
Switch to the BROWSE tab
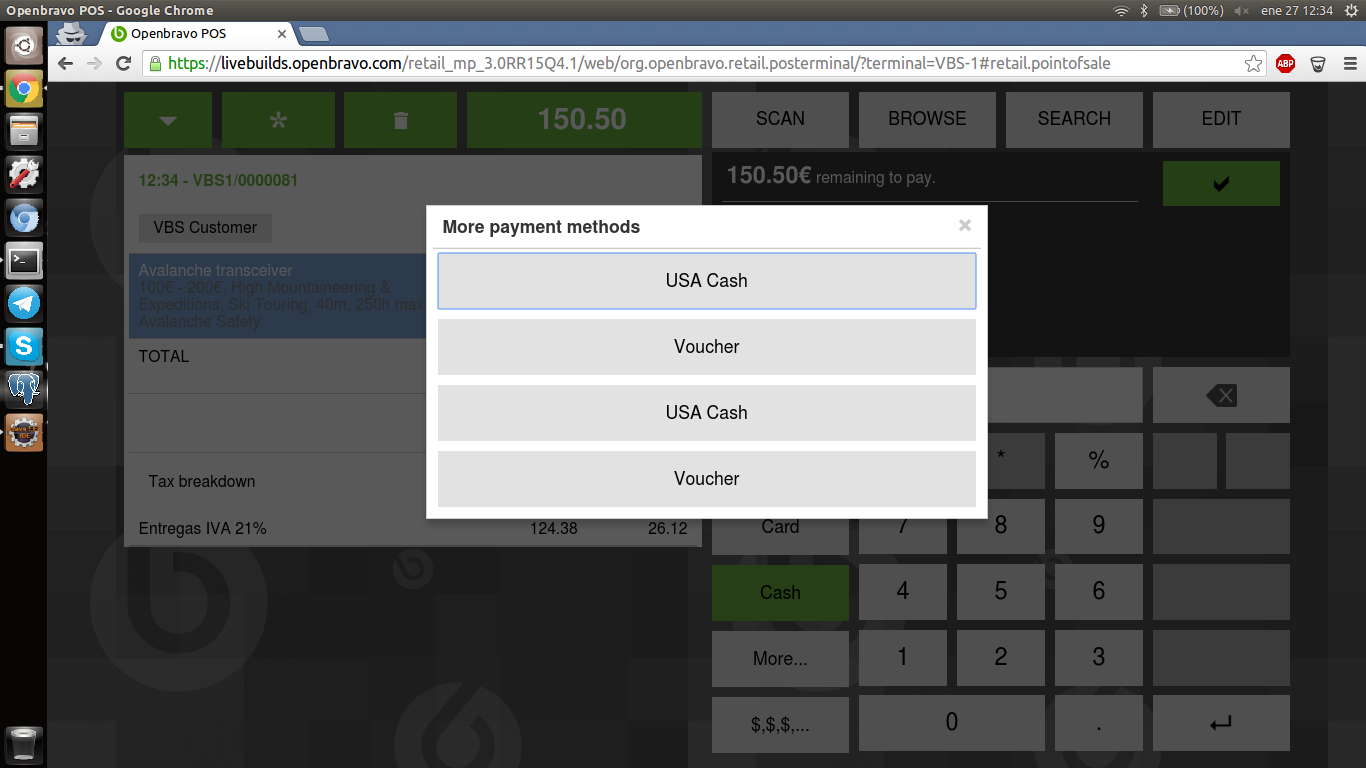[x=927, y=119]
